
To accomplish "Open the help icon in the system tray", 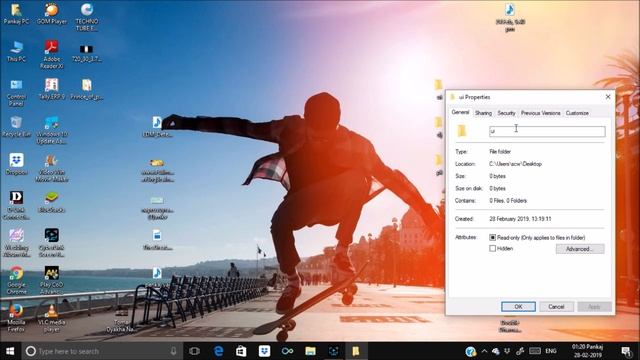I will click(x=470, y=351).
